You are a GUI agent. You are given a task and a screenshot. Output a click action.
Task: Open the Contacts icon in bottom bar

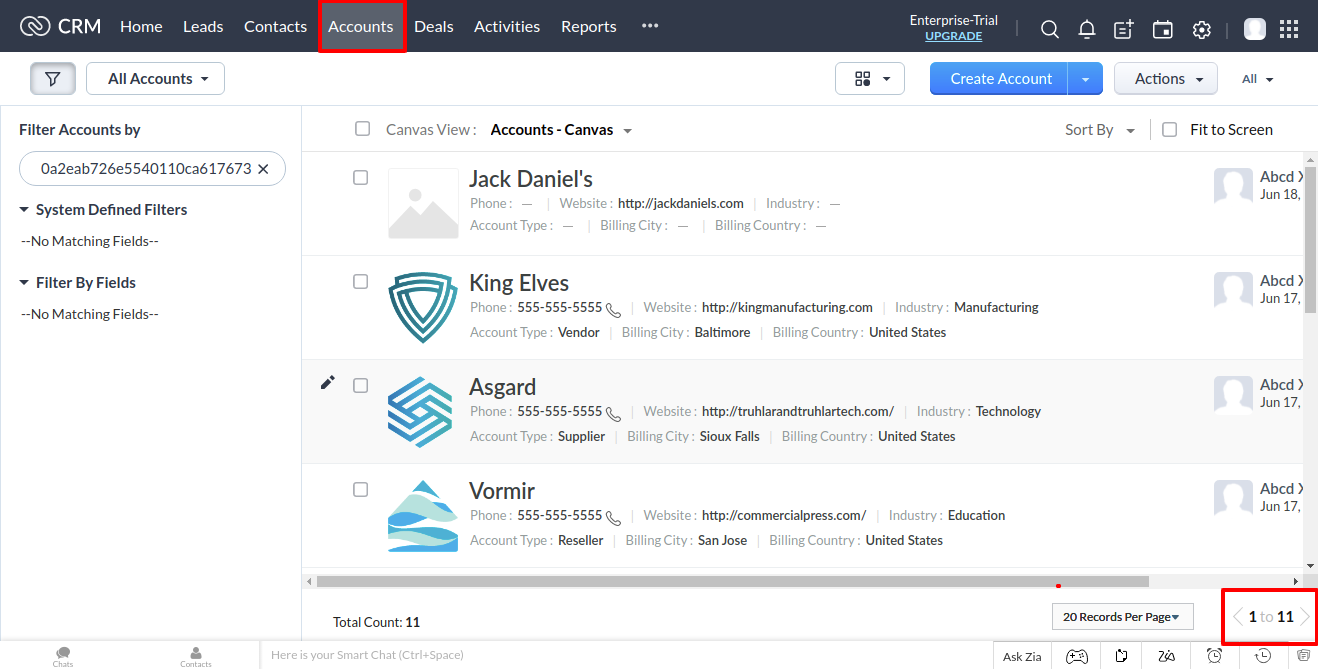pos(196,656)
